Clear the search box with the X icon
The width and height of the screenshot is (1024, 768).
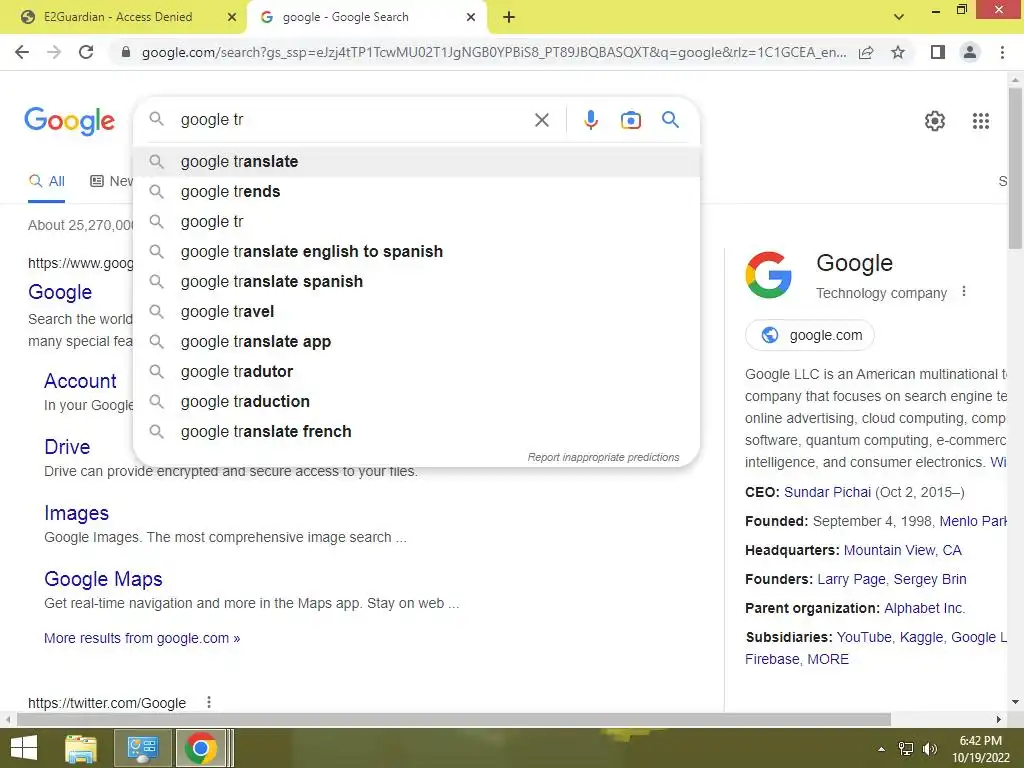tap(541, 120)
